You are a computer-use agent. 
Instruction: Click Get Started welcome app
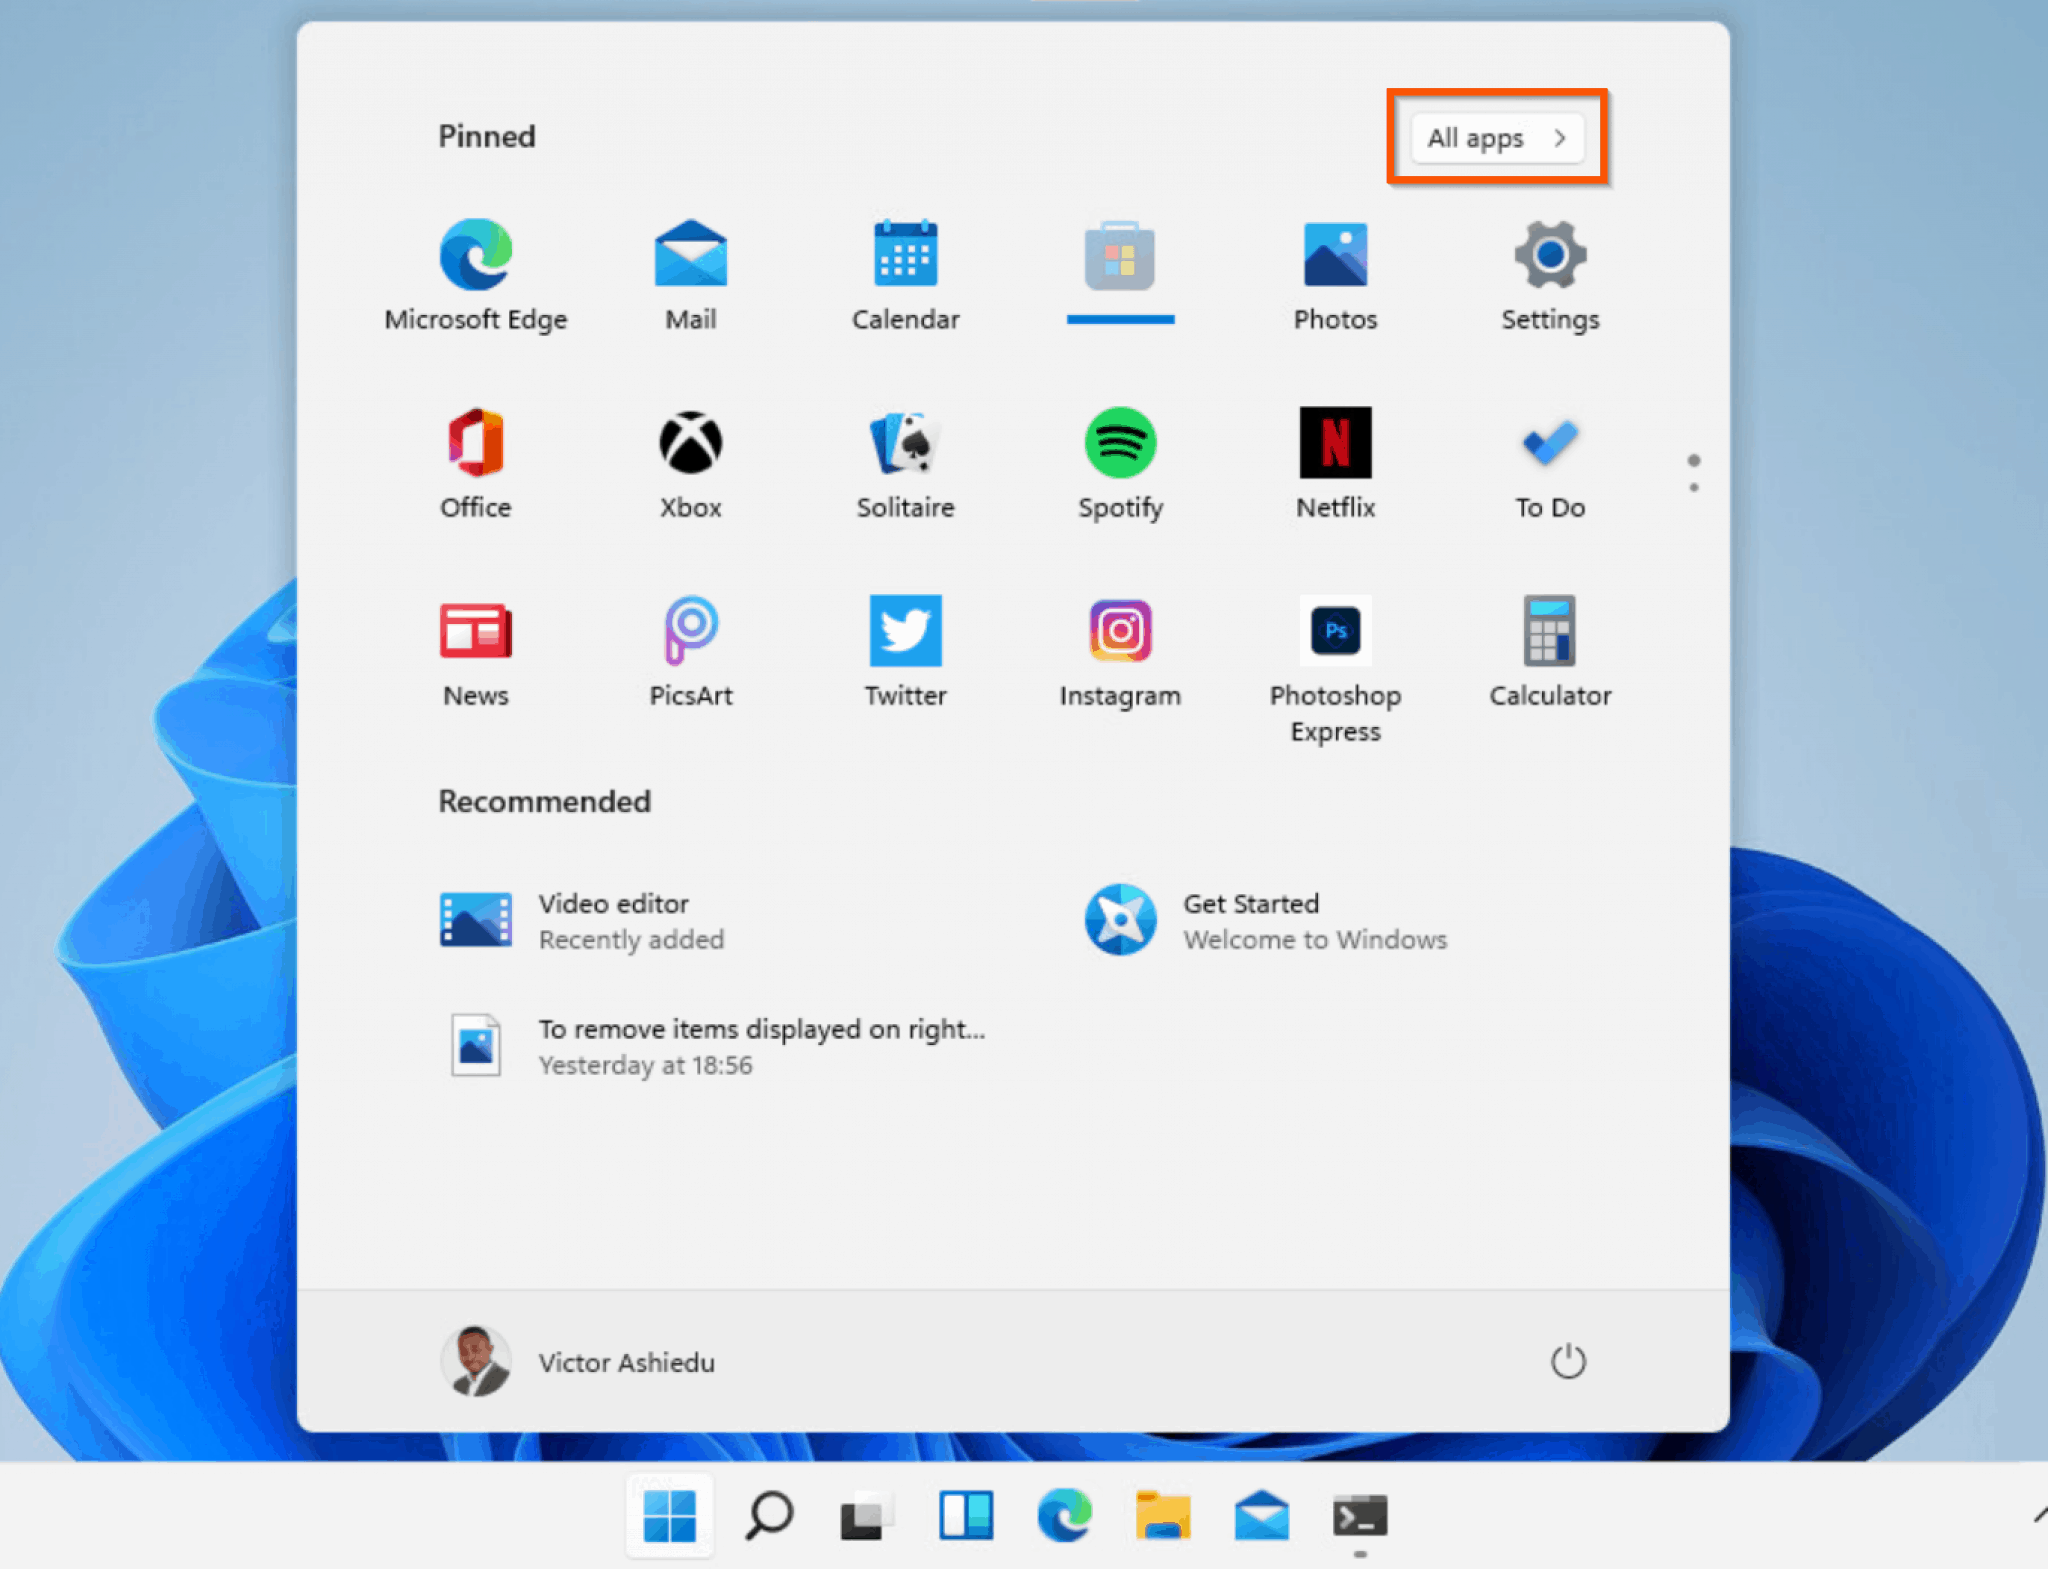(1255, 918)
